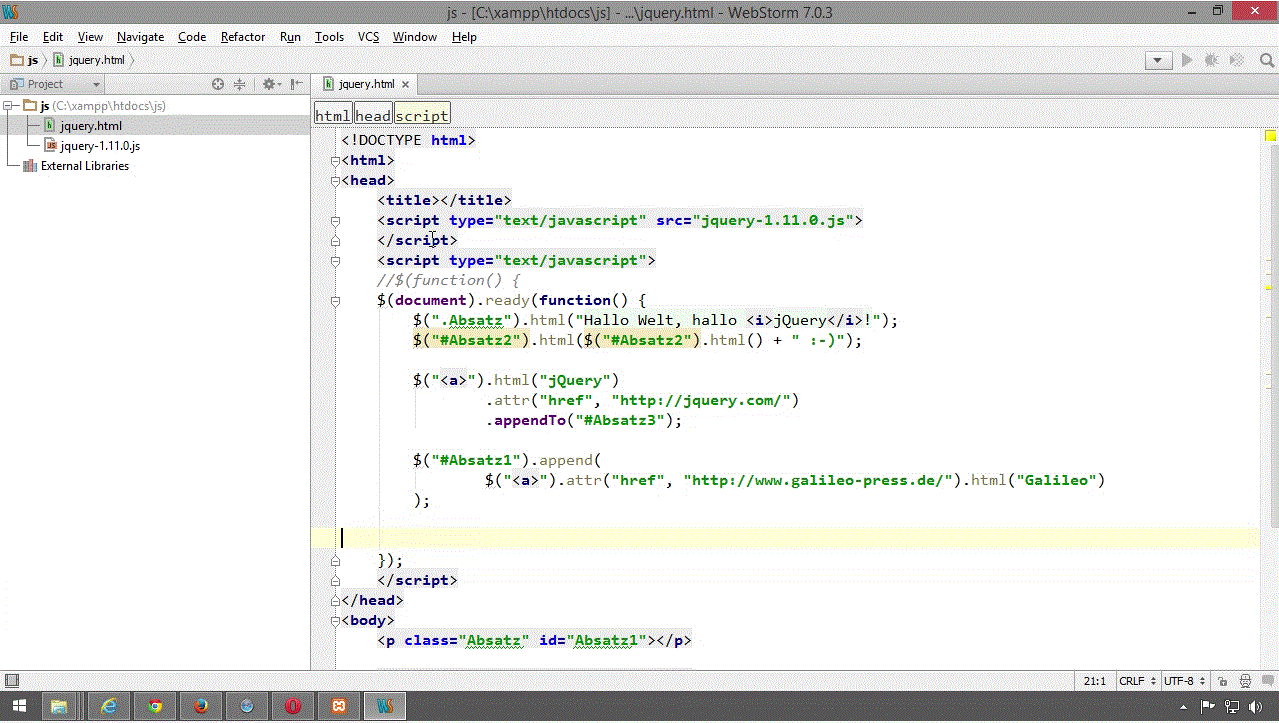Screen dimensions: 1279x723
Task: Click the js folder in navigation bar
Action: tap(24, 60)
